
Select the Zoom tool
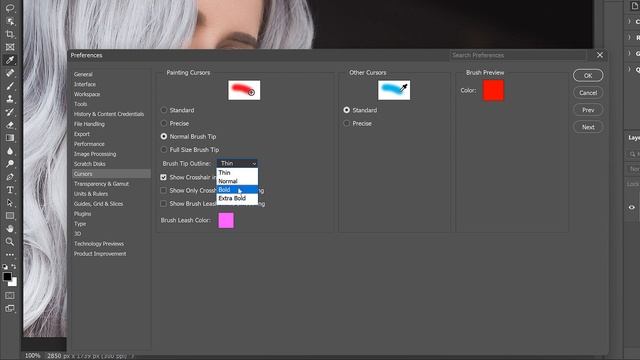tap(10, 242)
